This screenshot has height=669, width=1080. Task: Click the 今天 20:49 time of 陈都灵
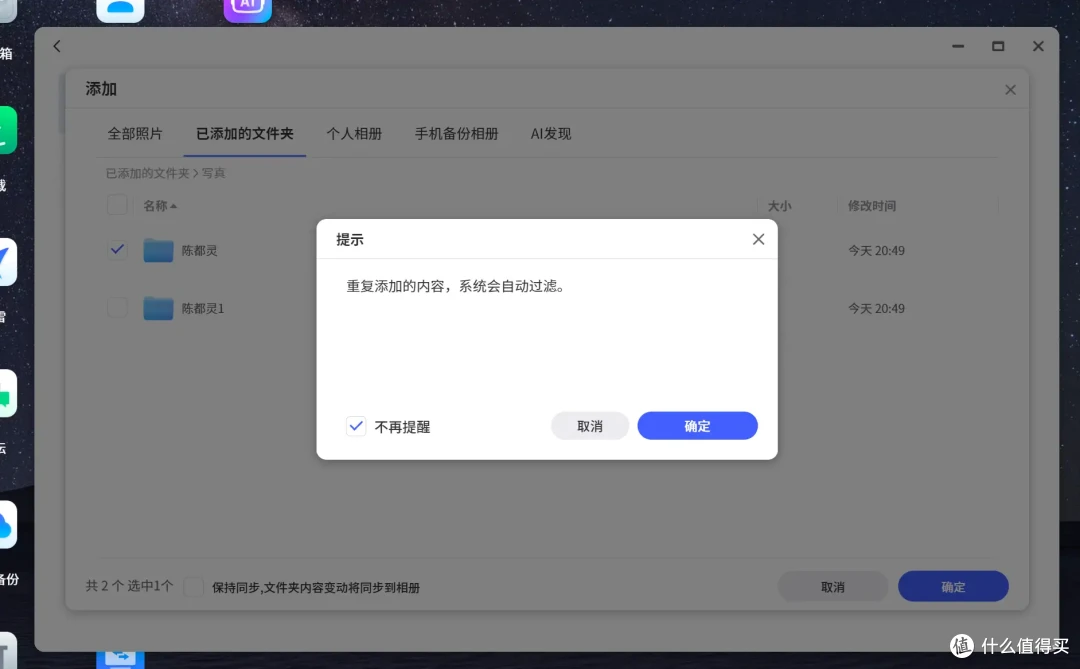click(x=876, y=251)
